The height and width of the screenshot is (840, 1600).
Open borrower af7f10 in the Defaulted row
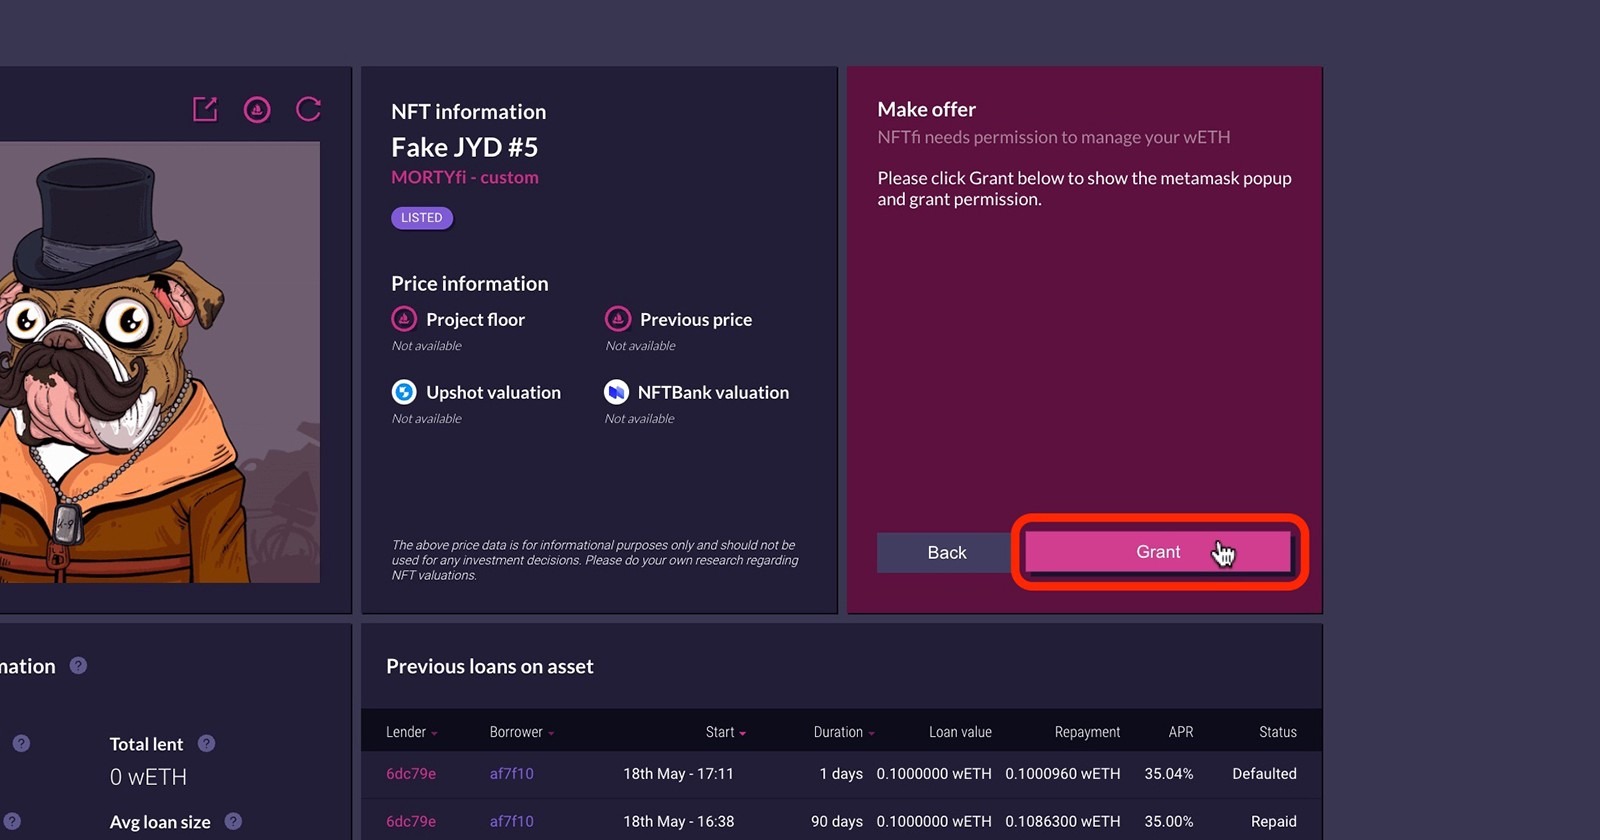pyautogui.click(x=512, y=774)
